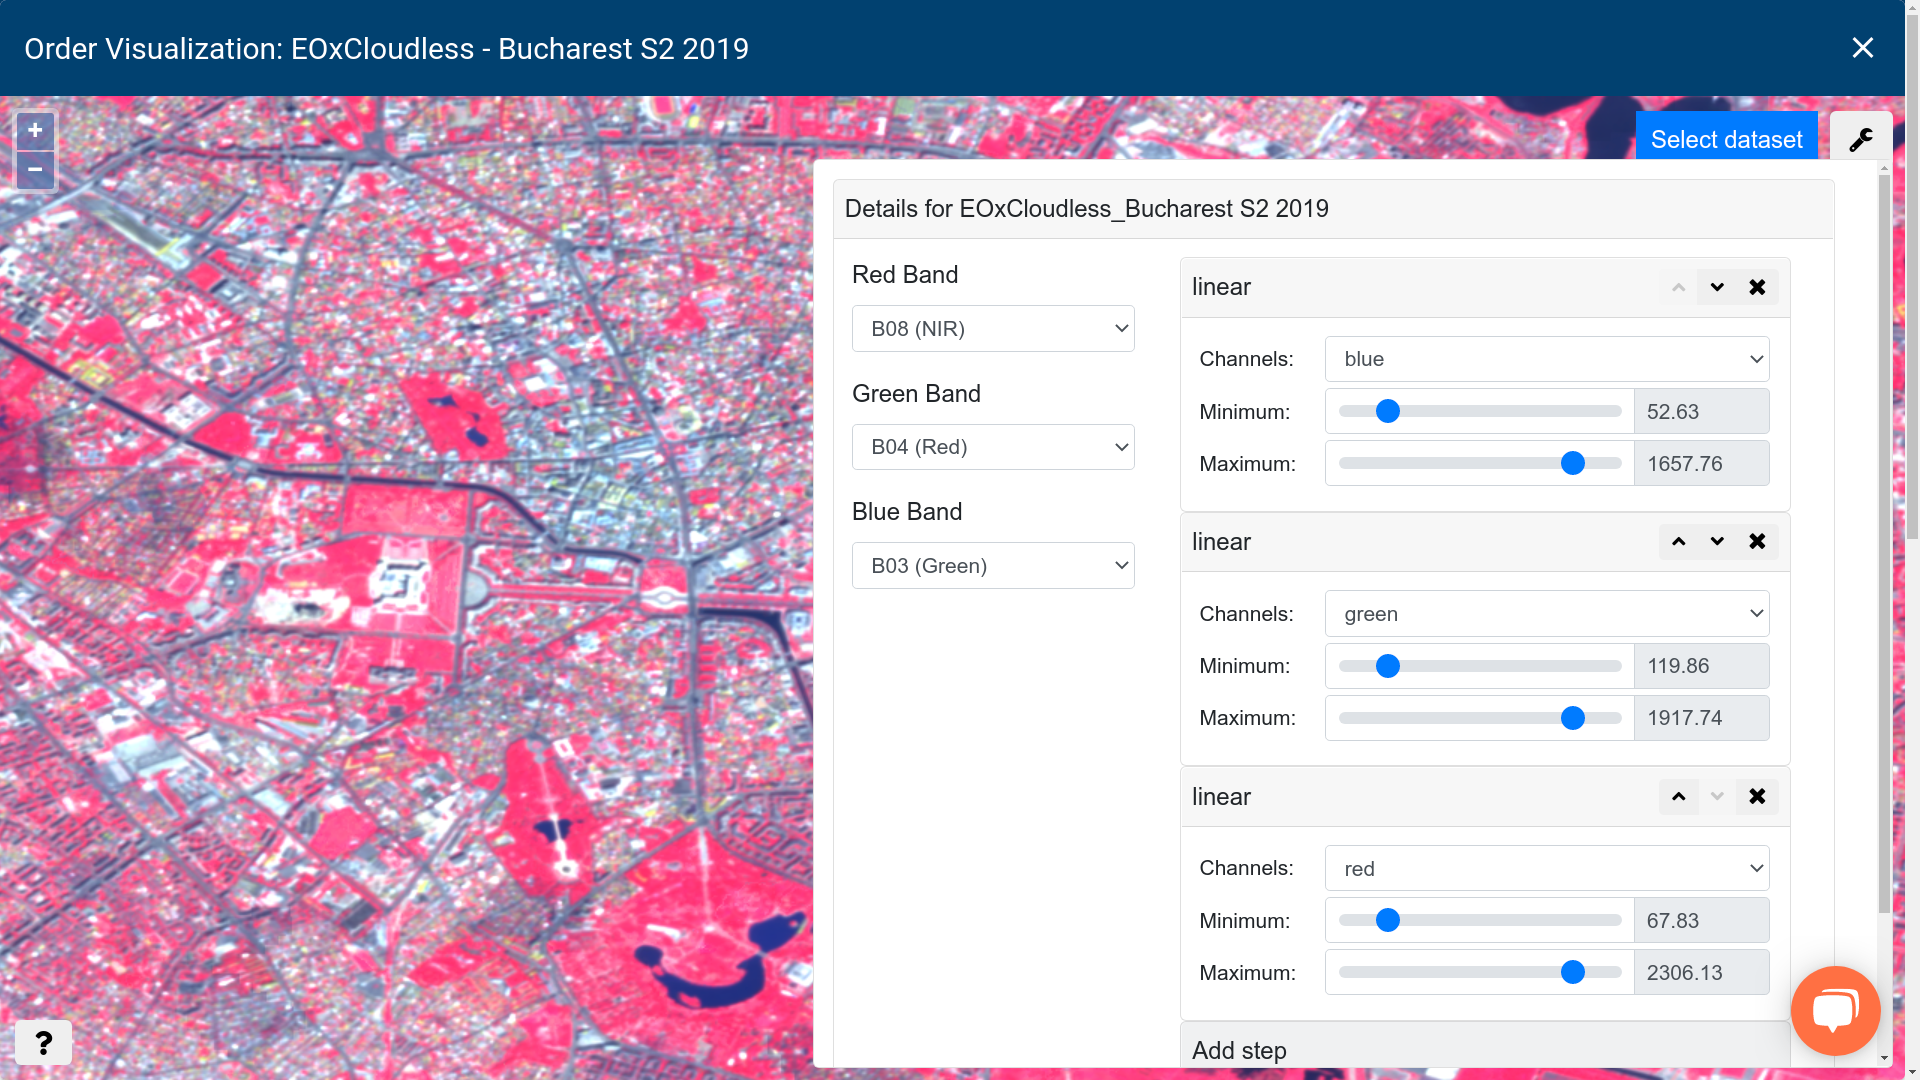Open the Channels dropdown set to green
Viewport: 1920px width, 1080px height.
click(x=1546, y=613)
